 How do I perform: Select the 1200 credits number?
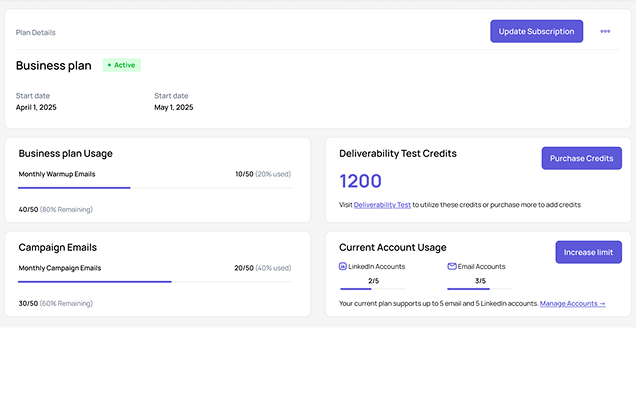click(x=360, y=181)
